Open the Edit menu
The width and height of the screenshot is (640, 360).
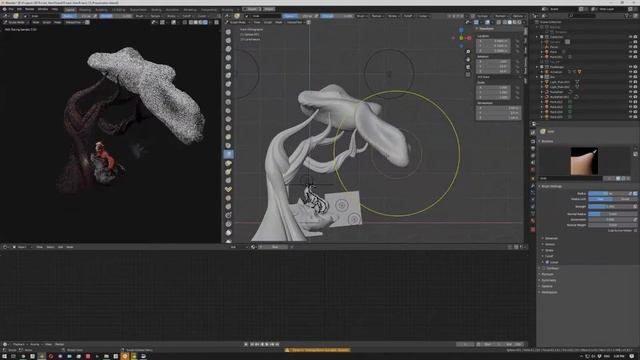point(19,9)
